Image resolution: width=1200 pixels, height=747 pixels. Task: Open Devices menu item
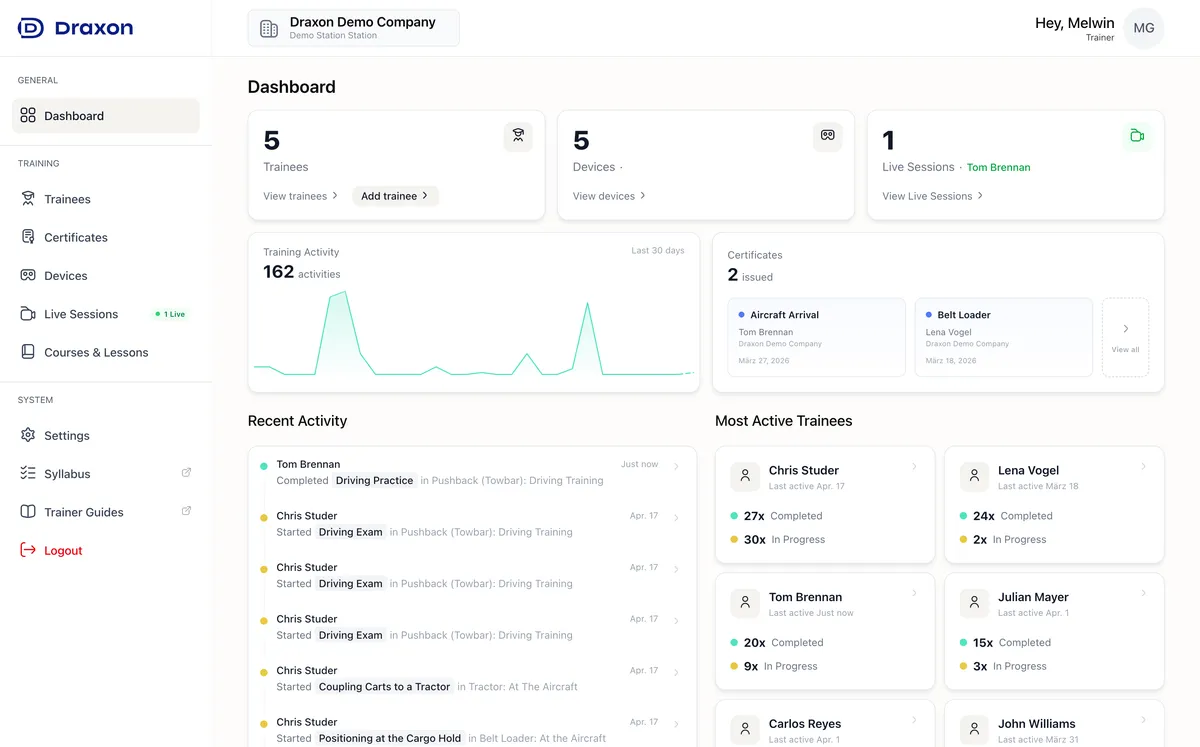pyautogui.click(x=106, y=275)
